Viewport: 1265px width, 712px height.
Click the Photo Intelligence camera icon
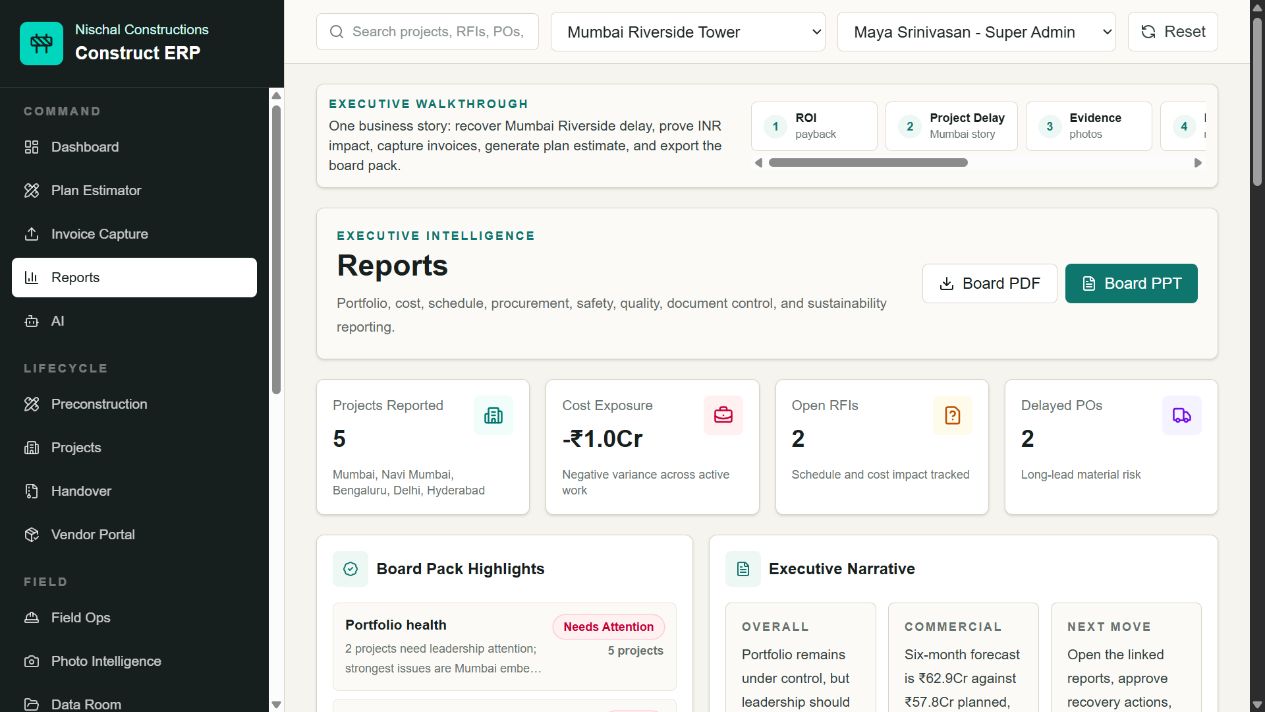(32, 661)
